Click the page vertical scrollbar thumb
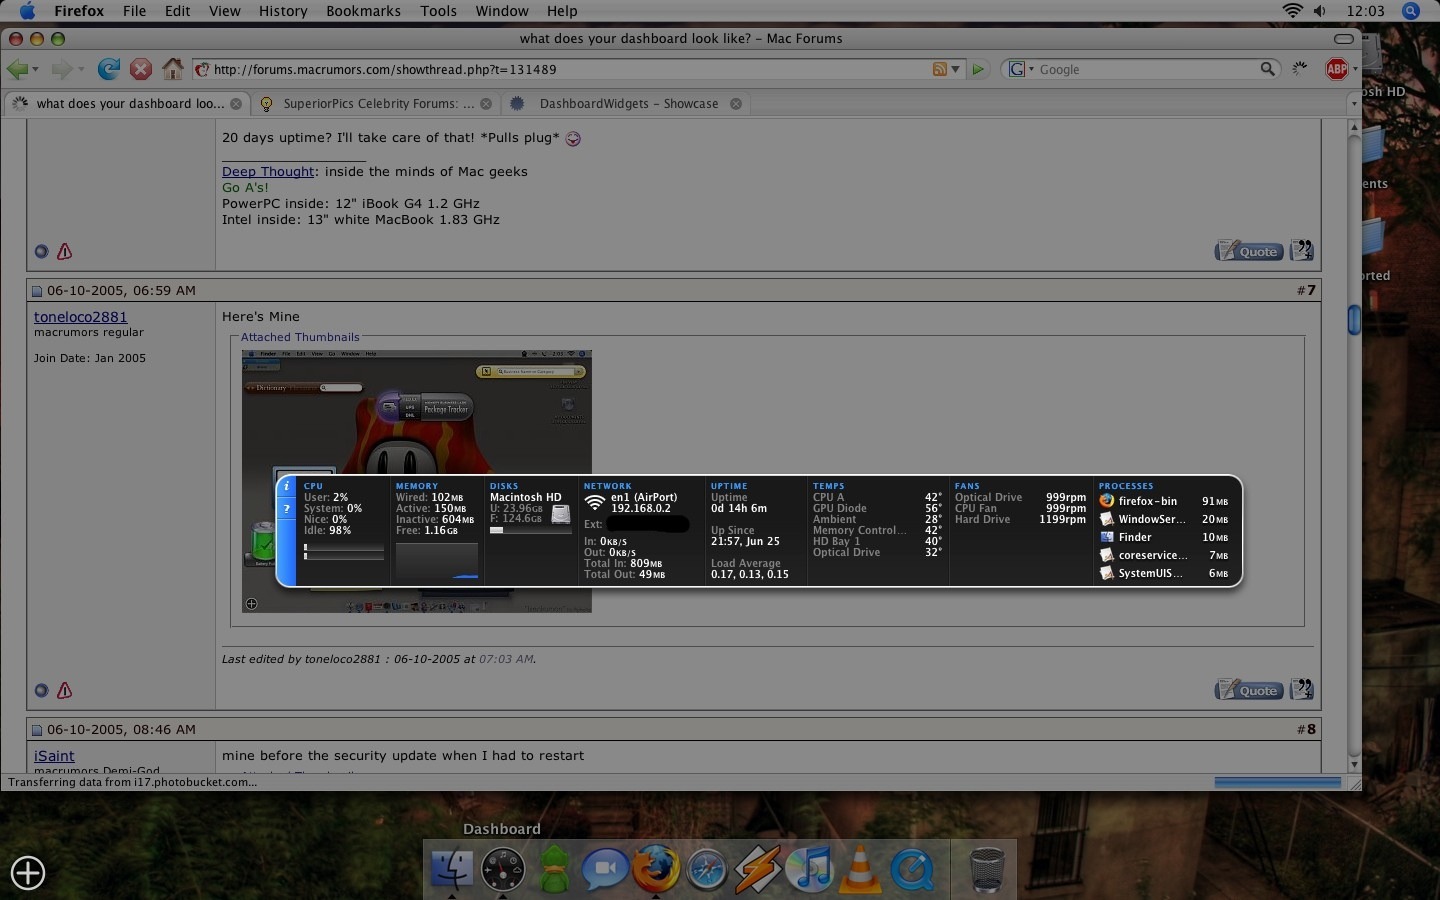The height and width of the screenshot is (900, 1440). click(1354, 320)
